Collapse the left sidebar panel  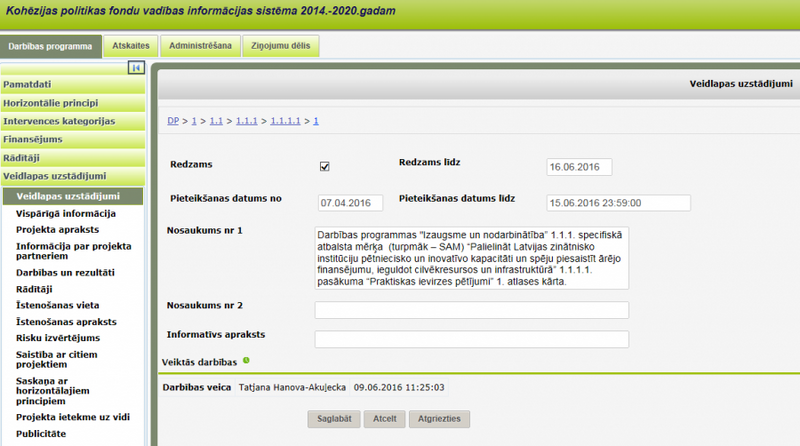click(136, 67)
